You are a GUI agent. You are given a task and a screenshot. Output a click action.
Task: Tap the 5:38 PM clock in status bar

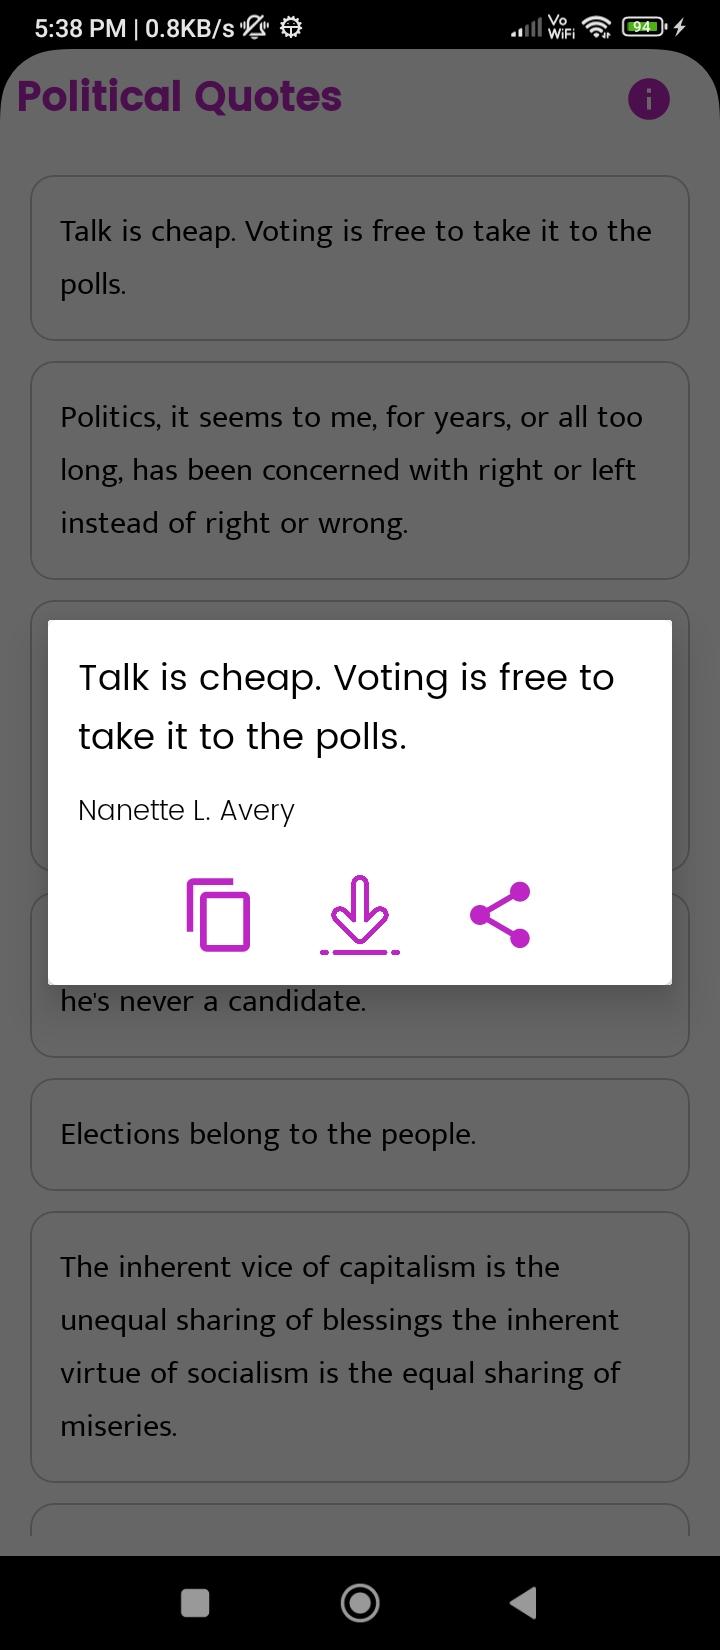(79, 28)
